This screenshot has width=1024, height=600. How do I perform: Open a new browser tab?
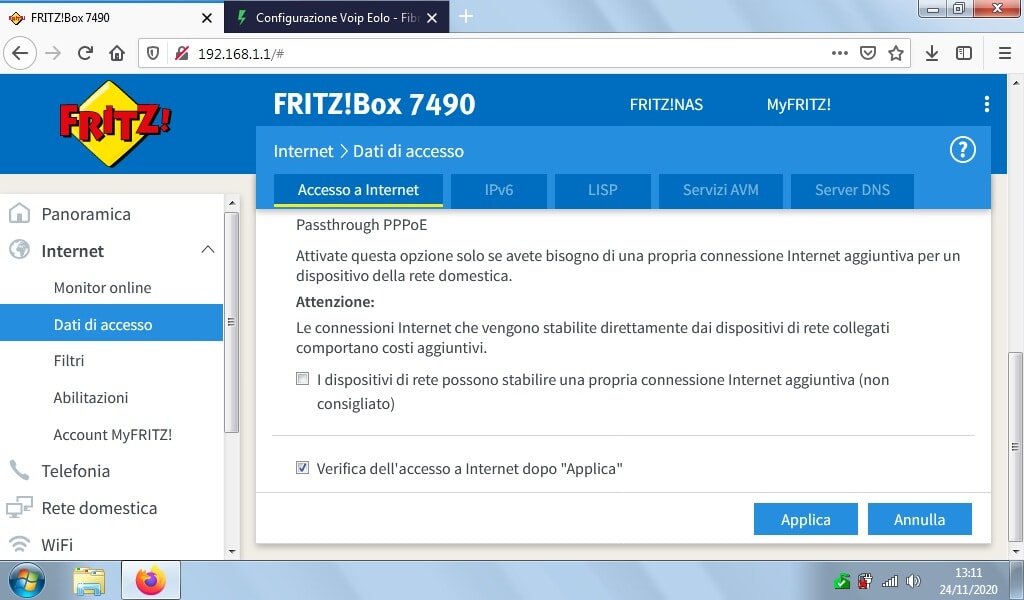click(466, 17)
